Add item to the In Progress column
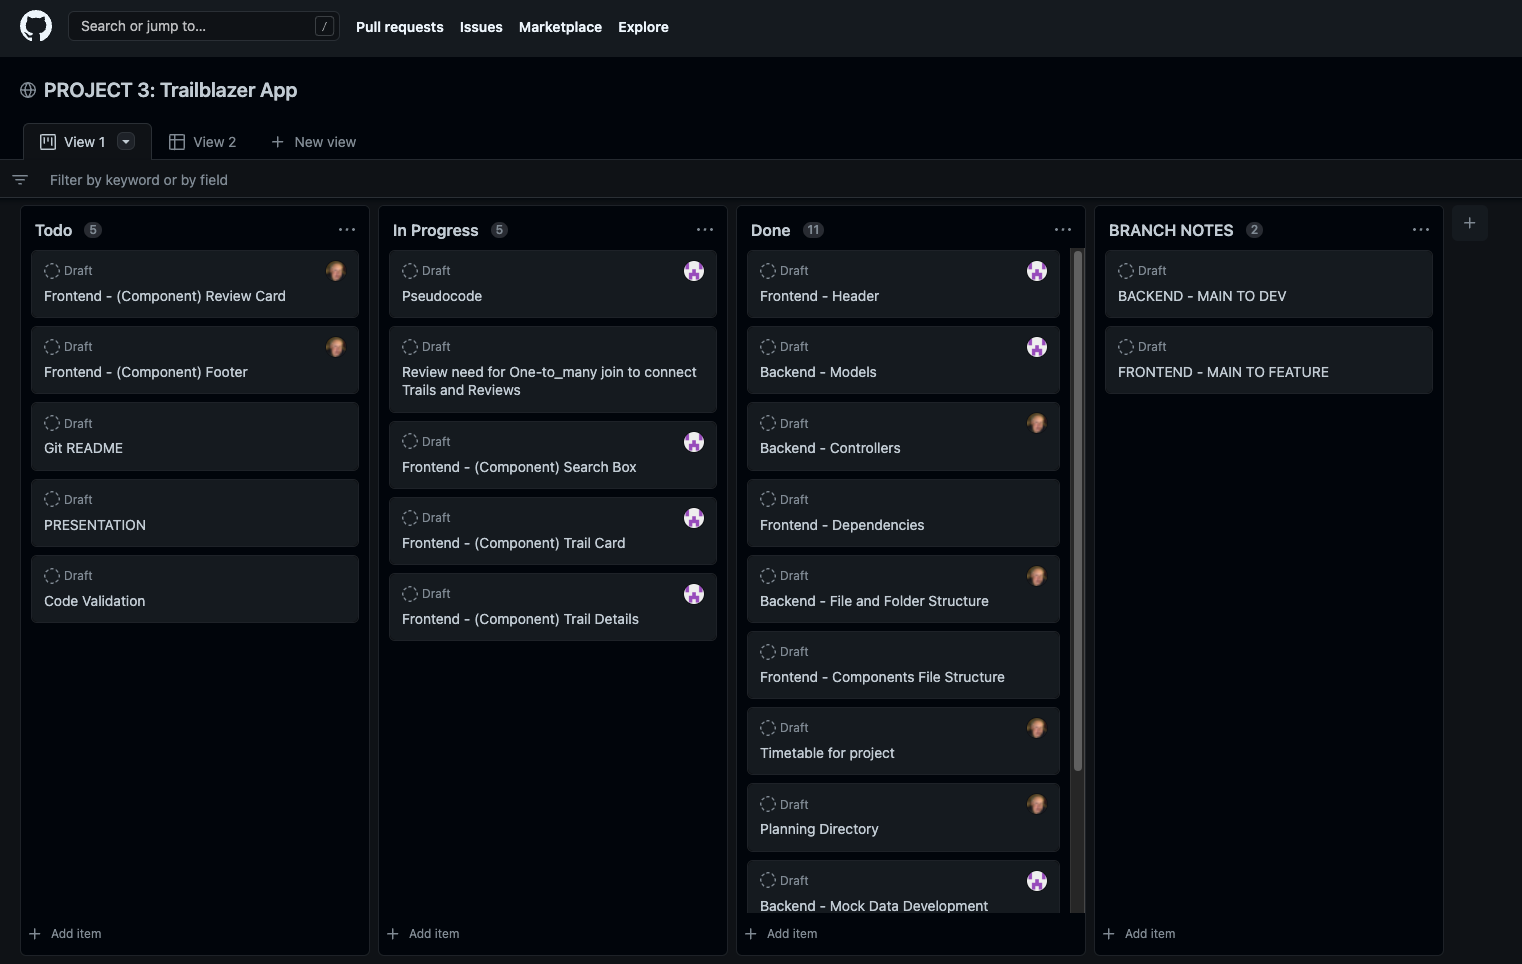Screen dimensions: 1522x964 [424, 934]
